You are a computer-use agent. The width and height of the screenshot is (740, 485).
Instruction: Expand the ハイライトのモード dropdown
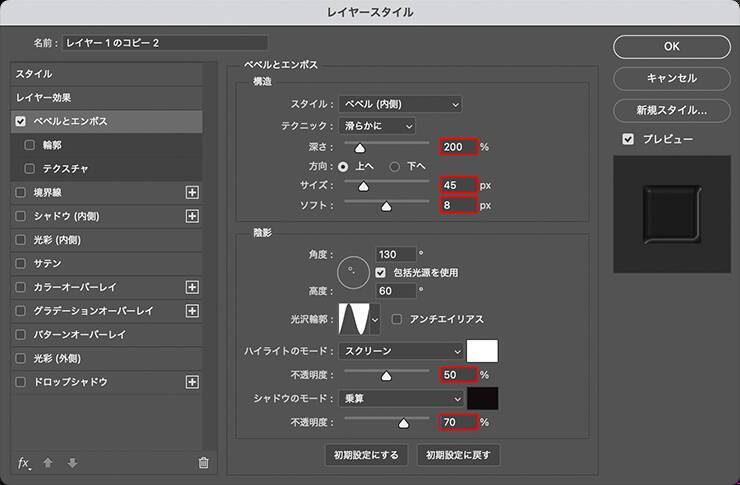coord(402,352)
